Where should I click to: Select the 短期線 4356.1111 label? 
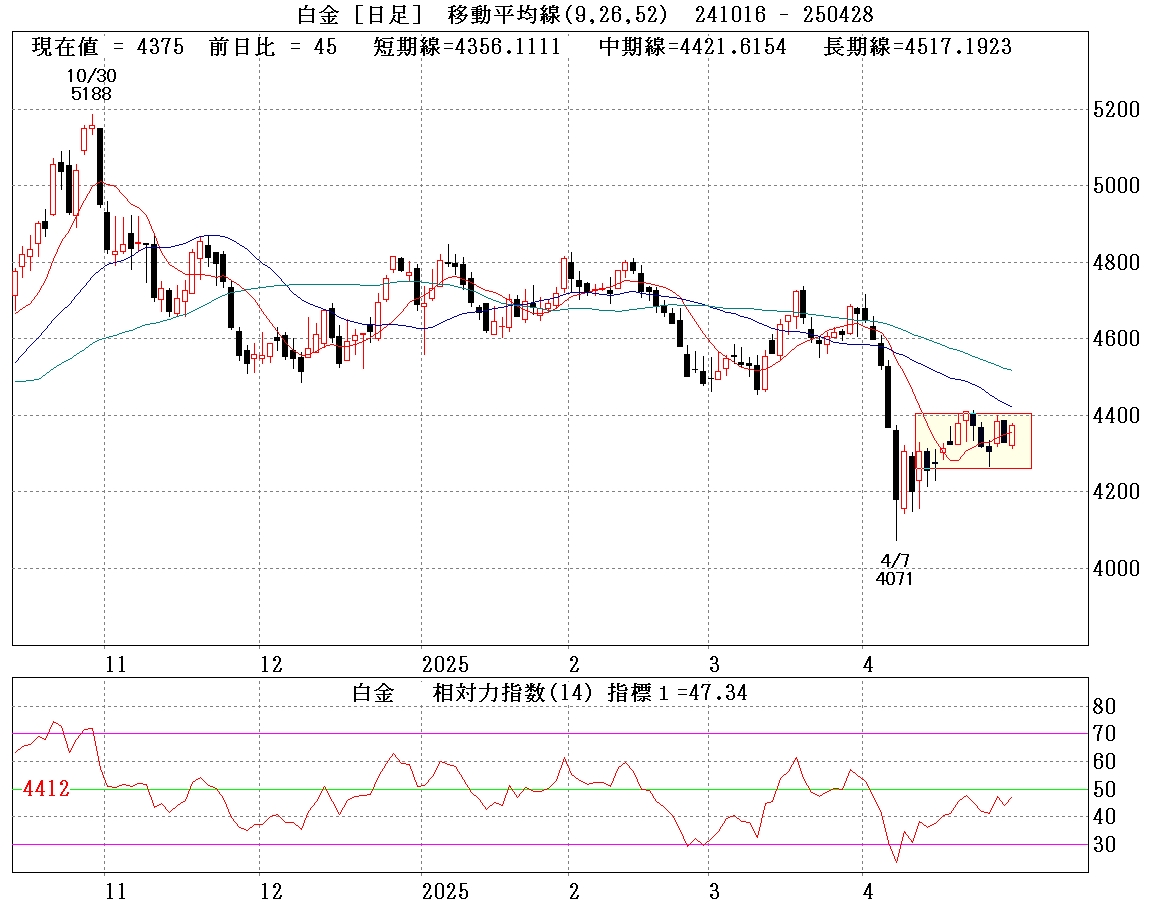466,47
